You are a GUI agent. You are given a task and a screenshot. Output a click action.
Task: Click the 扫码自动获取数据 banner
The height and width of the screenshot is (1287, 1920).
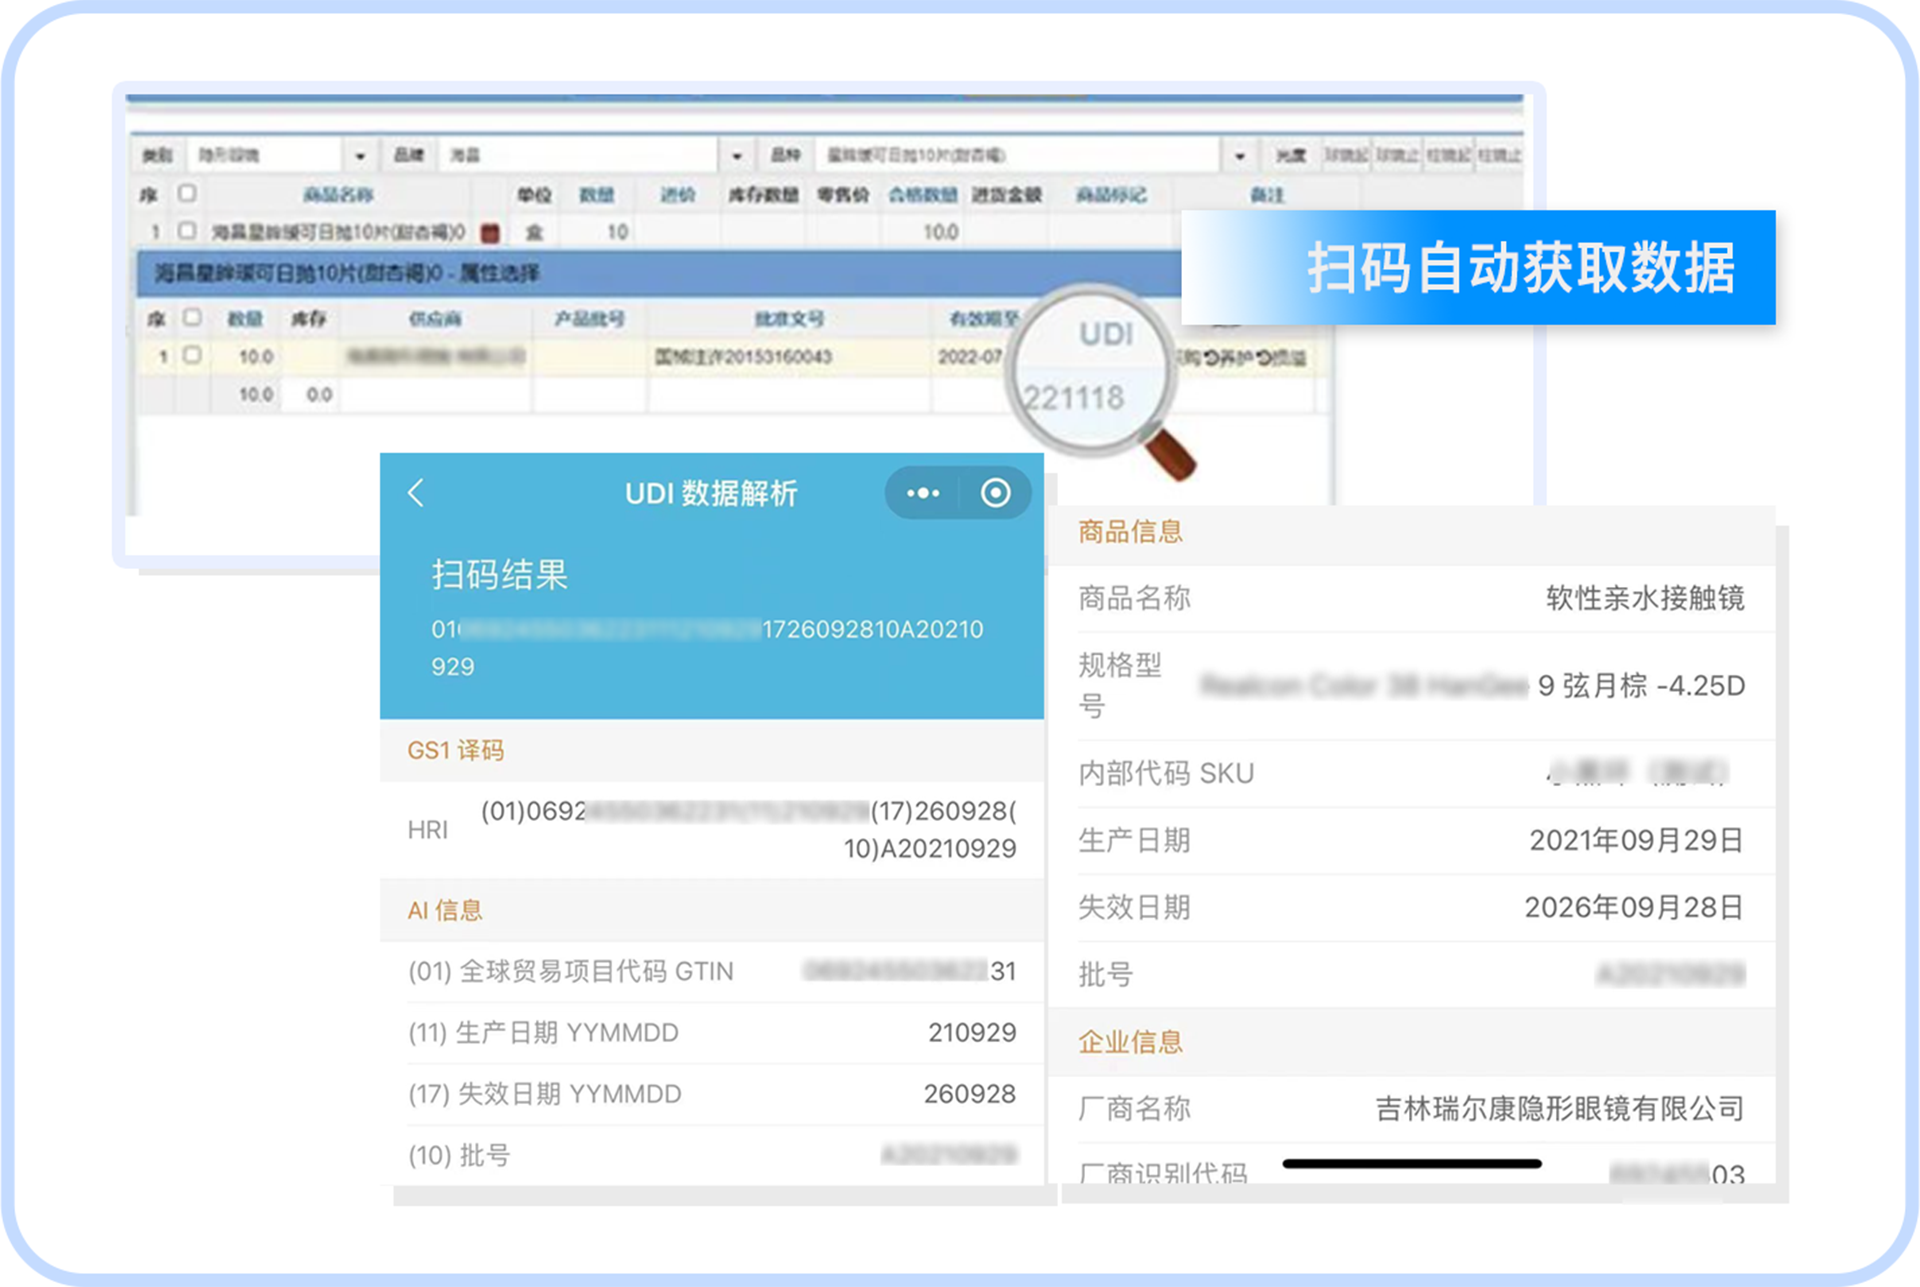(1478, 267)
